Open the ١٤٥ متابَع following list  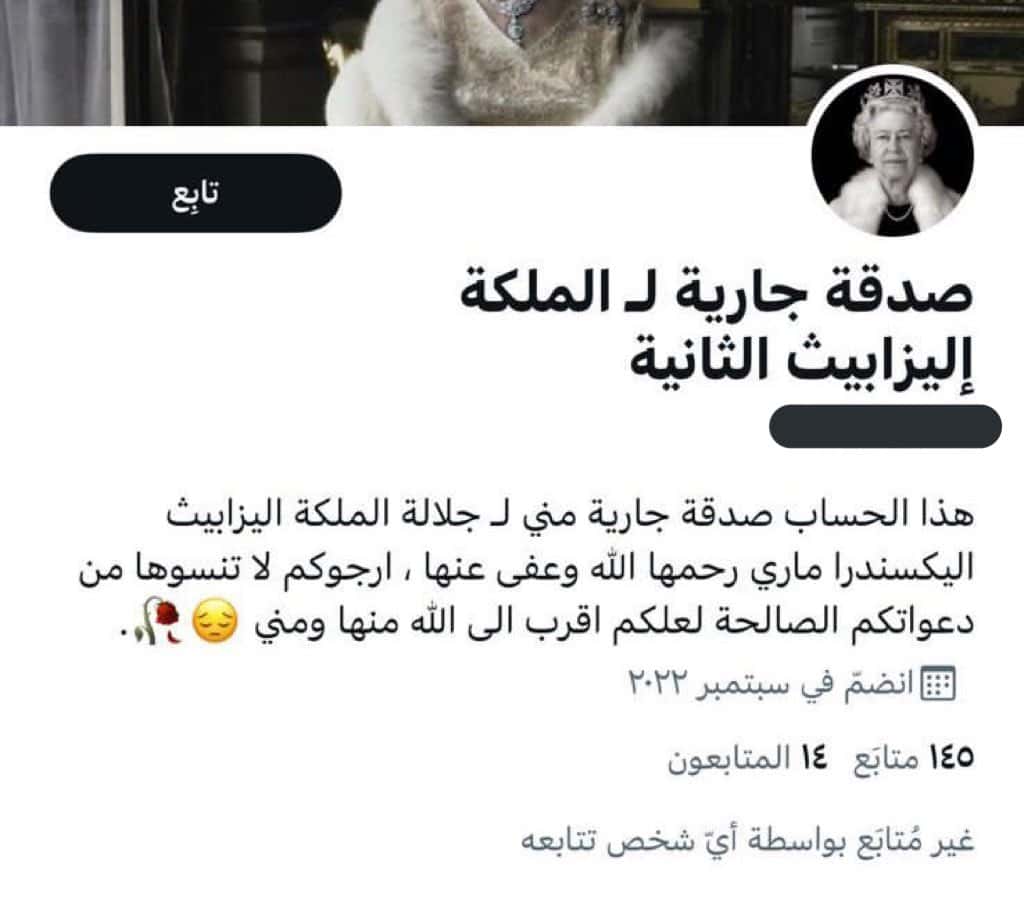click(x=914, y=759)
